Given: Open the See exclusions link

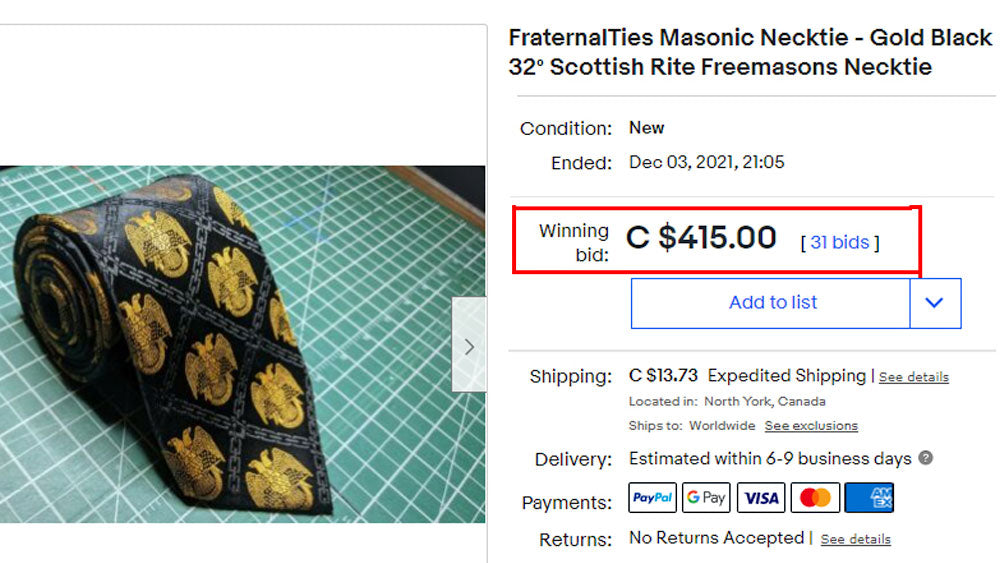Looking at the screenshot, I should 811,426.
